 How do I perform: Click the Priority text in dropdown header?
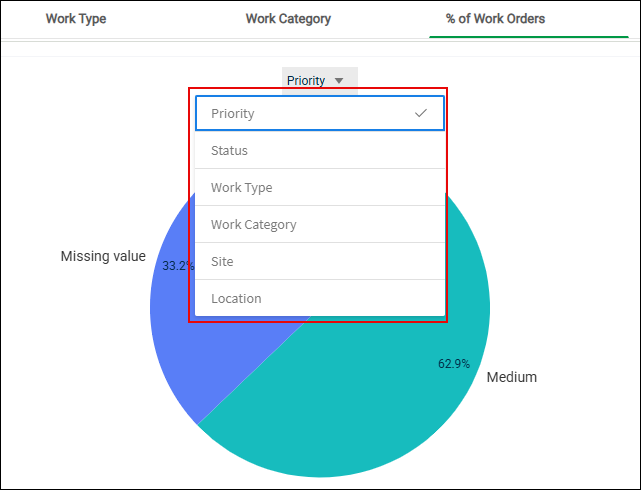tap(306, 81)
